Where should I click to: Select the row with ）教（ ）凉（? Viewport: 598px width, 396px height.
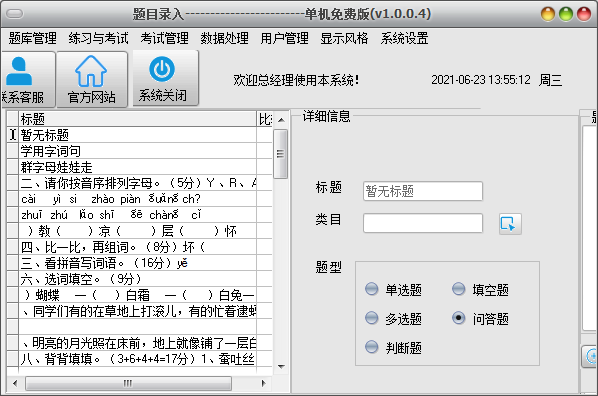coord(137,231)
